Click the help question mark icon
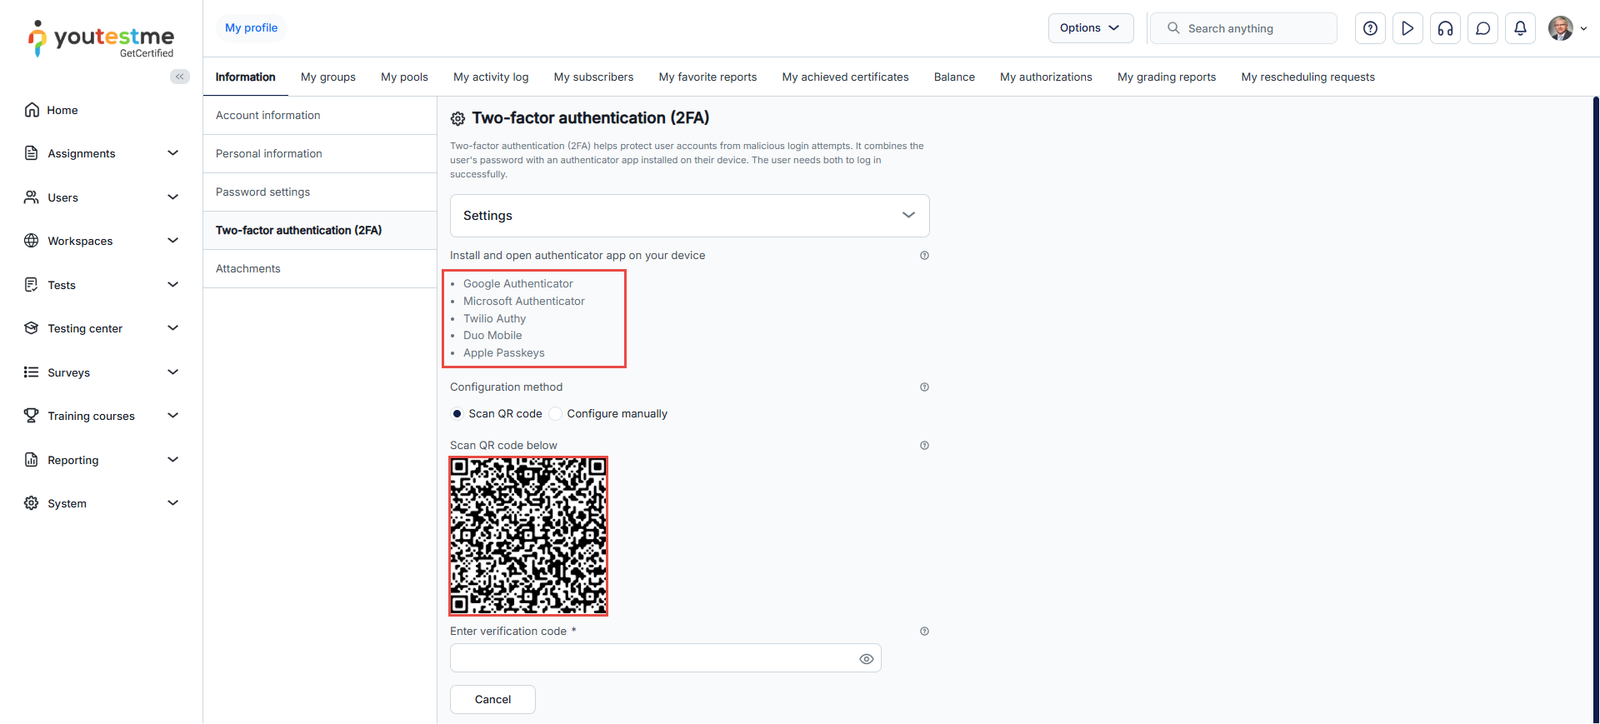 click(x=1370, y=28)
